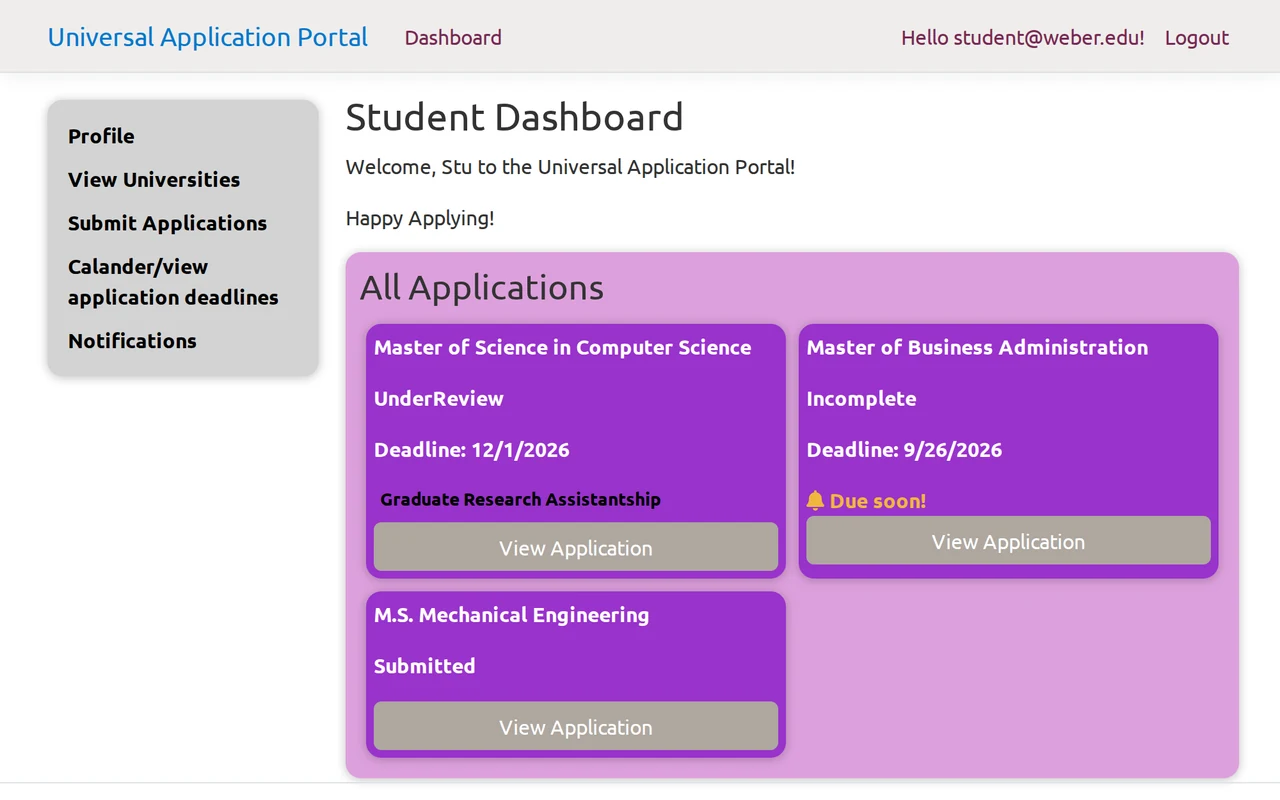This screenshot has height=800, width=1280.
Task: View the M.S. Mechanical Engineering application
Action: coord(576,726)
